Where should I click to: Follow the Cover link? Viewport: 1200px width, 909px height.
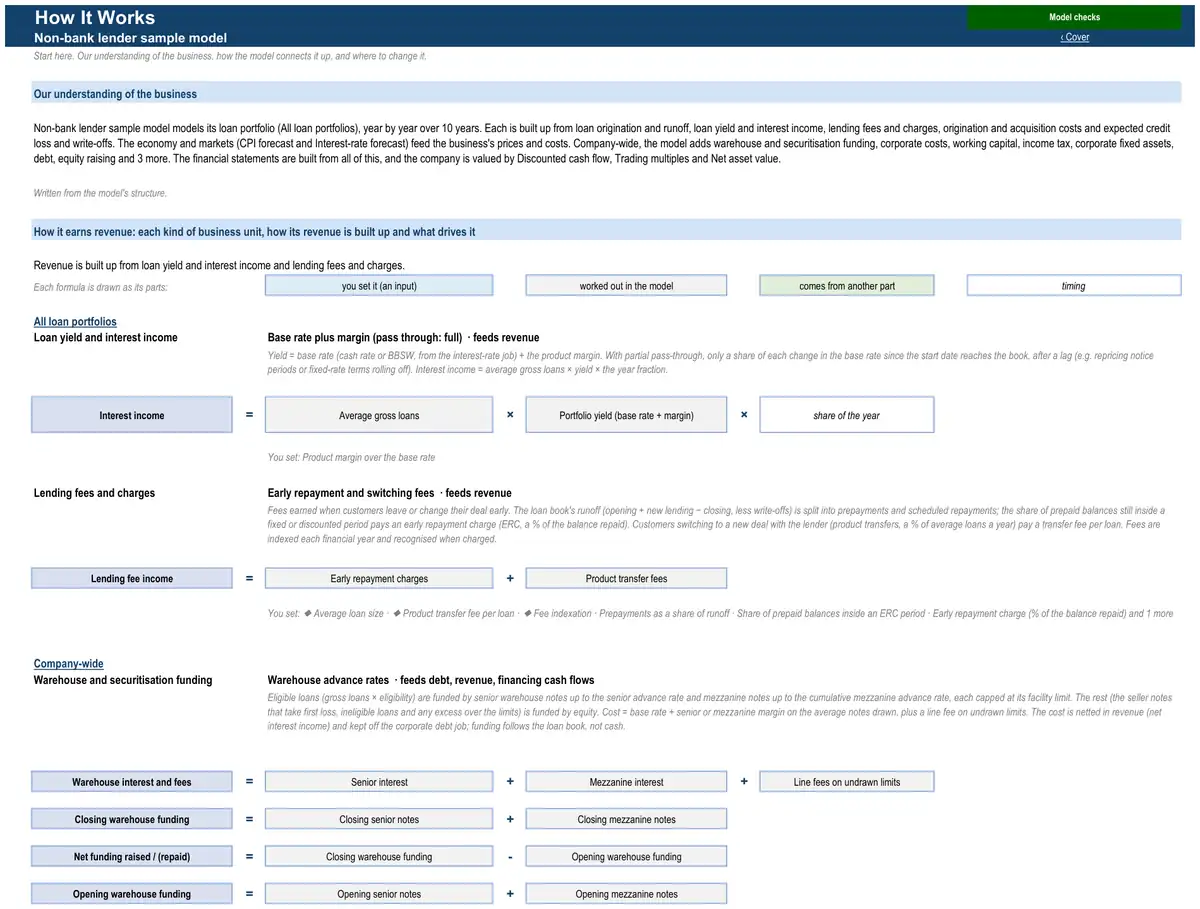pyautogui.click(x=1075, y=37)
